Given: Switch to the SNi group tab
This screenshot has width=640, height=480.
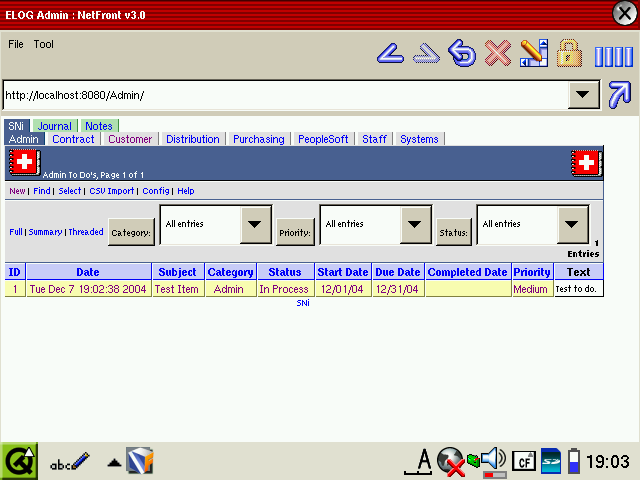Looking at the screenshot, I should pos(16,126).
